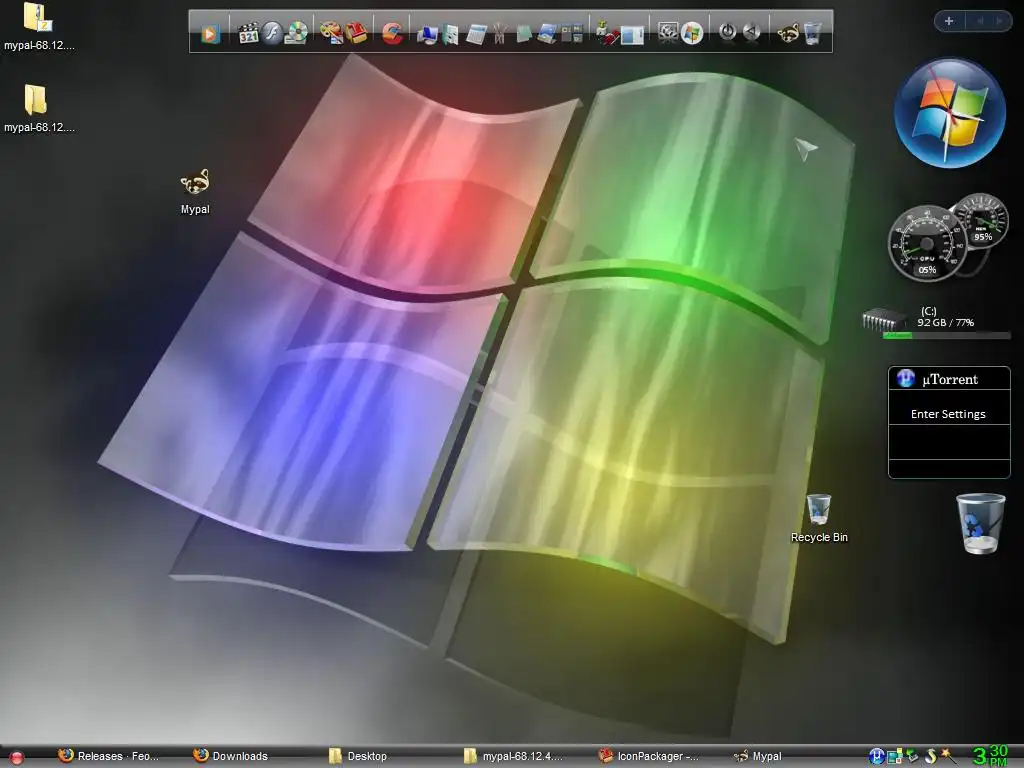Click the C: drive usage bar

946,336
